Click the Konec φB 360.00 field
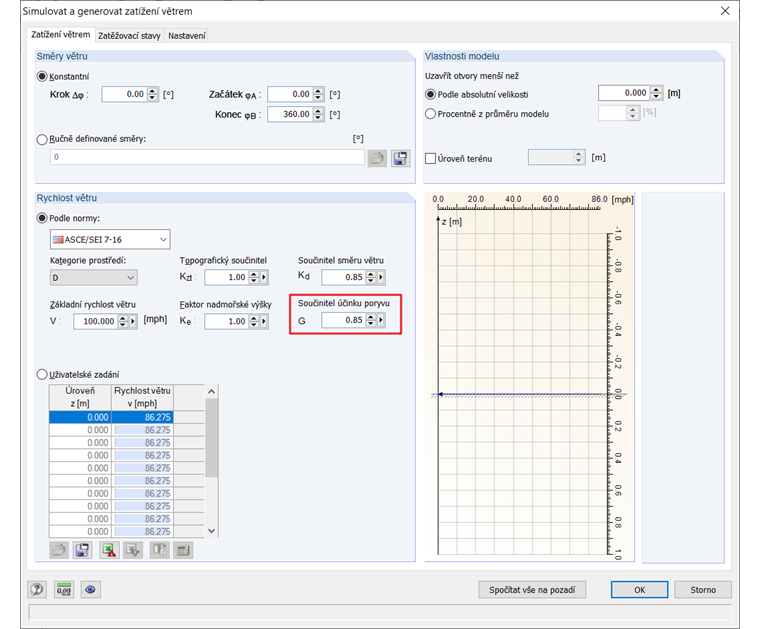760x629 pixels. [x=290, y=114]
